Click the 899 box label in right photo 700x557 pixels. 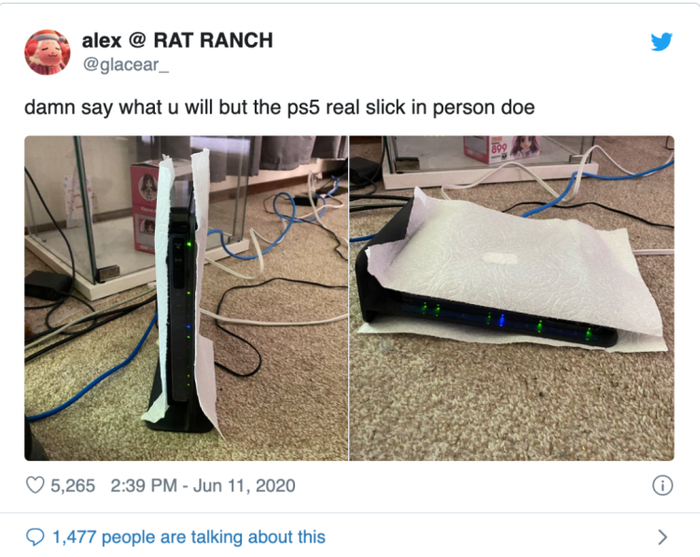pyautogui.click(x=499, y=148)
